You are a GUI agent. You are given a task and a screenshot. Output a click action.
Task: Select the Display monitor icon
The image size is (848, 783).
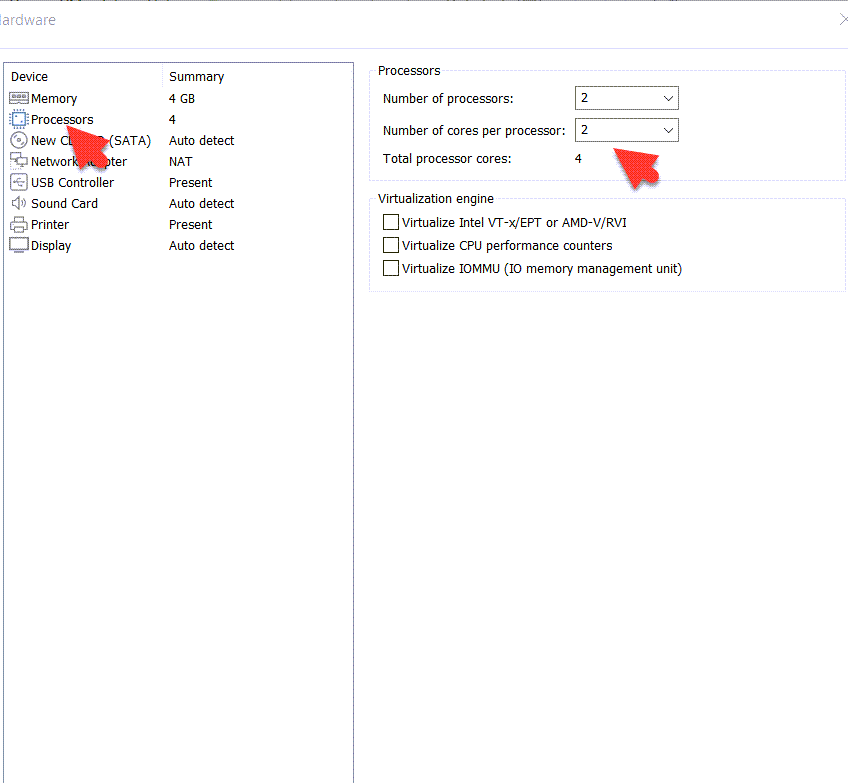[19, 246]
